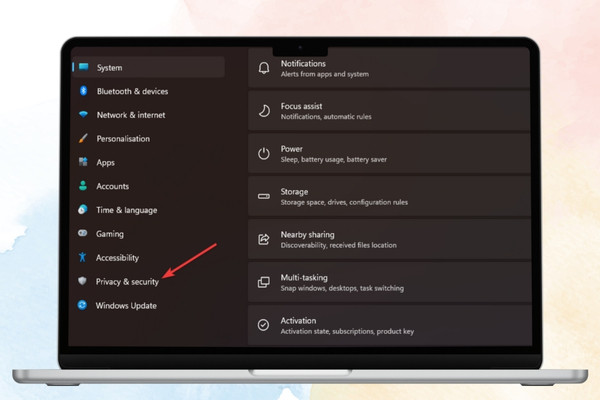
Task: Click 'Snap windows, desktops, task switching' text
Action: (342, 288)
